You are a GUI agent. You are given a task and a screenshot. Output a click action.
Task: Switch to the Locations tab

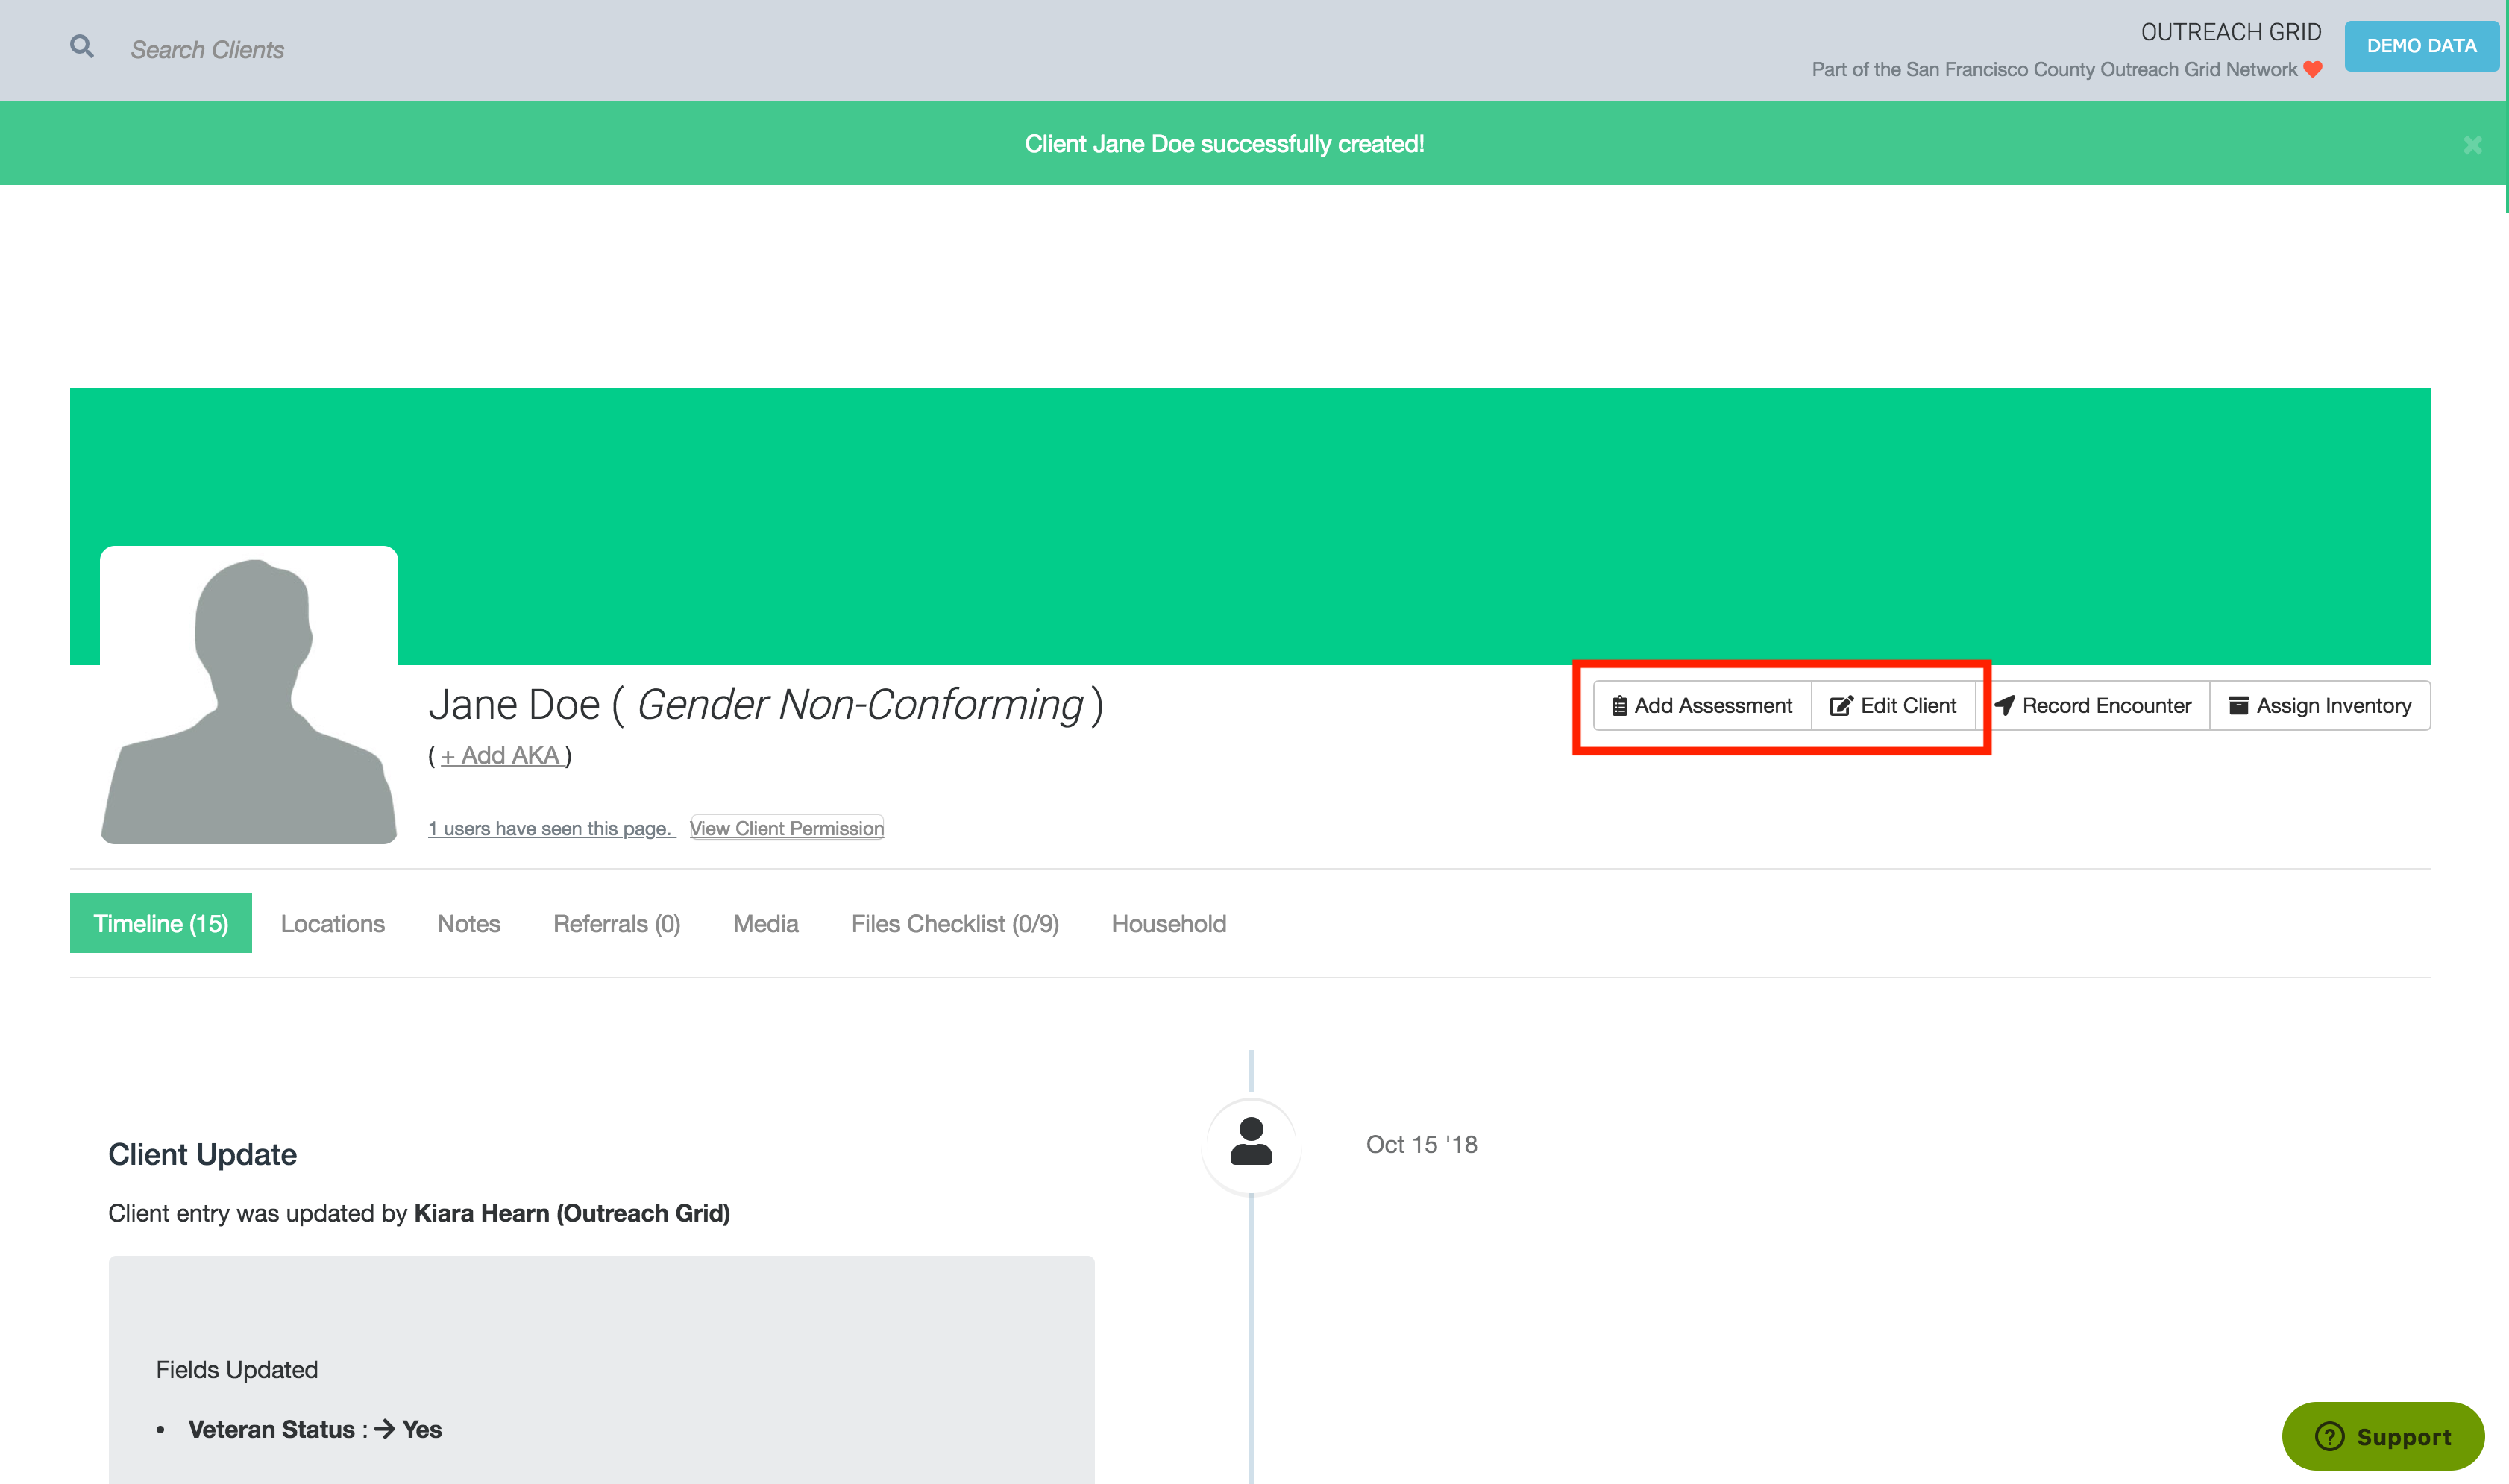[332, 924]
